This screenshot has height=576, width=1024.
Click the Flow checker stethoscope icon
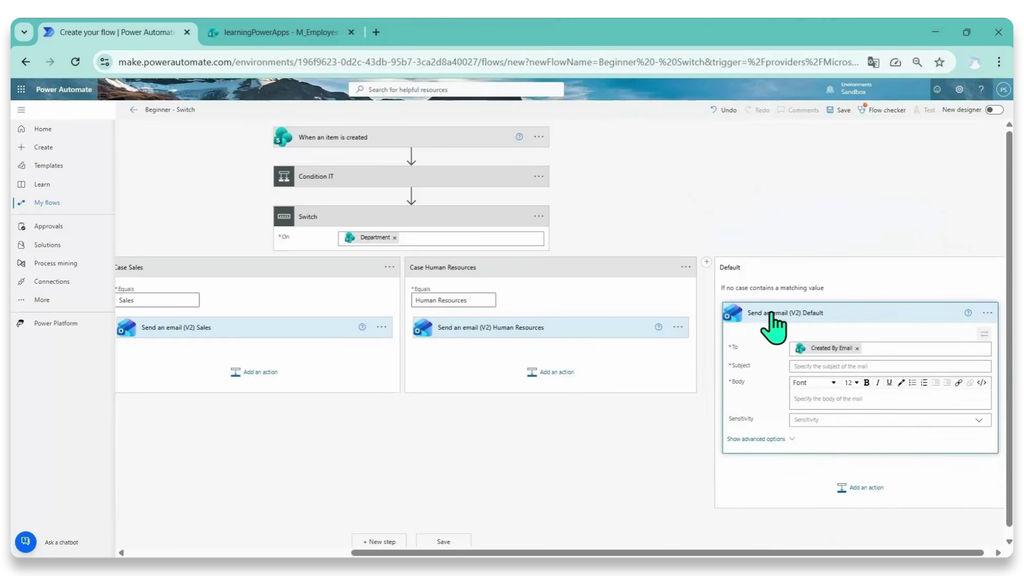pyautogui.click(x=861, y=110)
